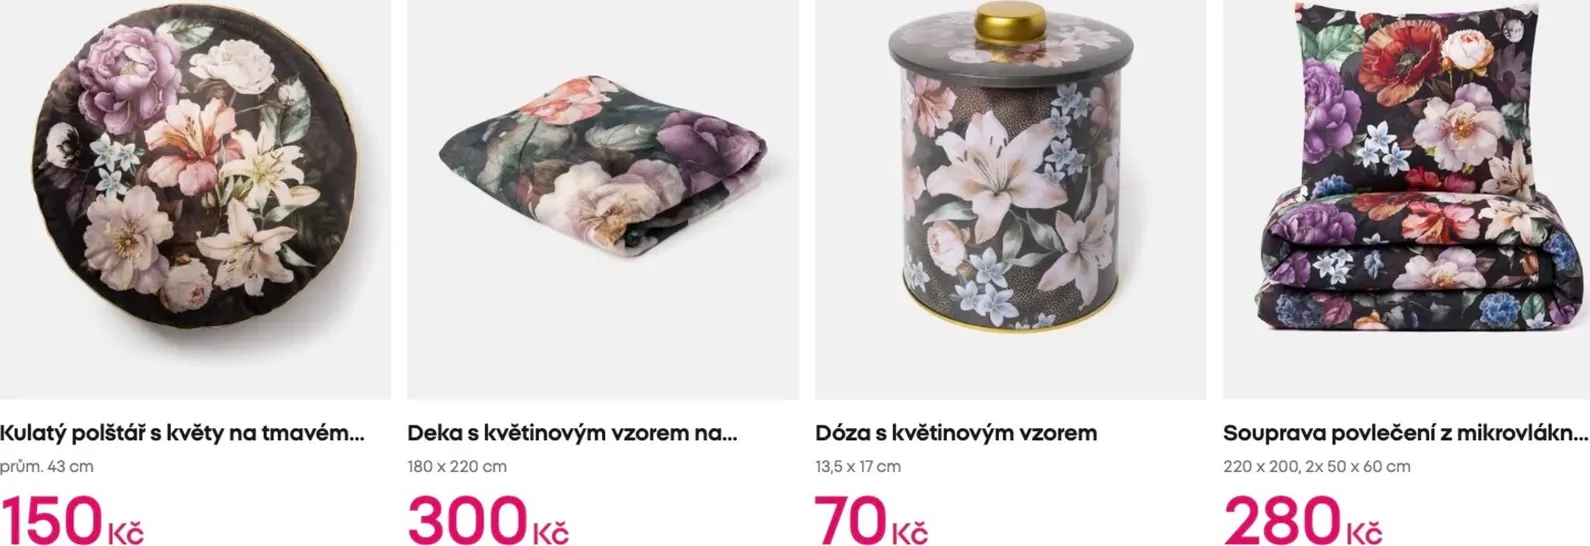
Task: Open the floral tin canister product image
Action: coord(1010,199)
